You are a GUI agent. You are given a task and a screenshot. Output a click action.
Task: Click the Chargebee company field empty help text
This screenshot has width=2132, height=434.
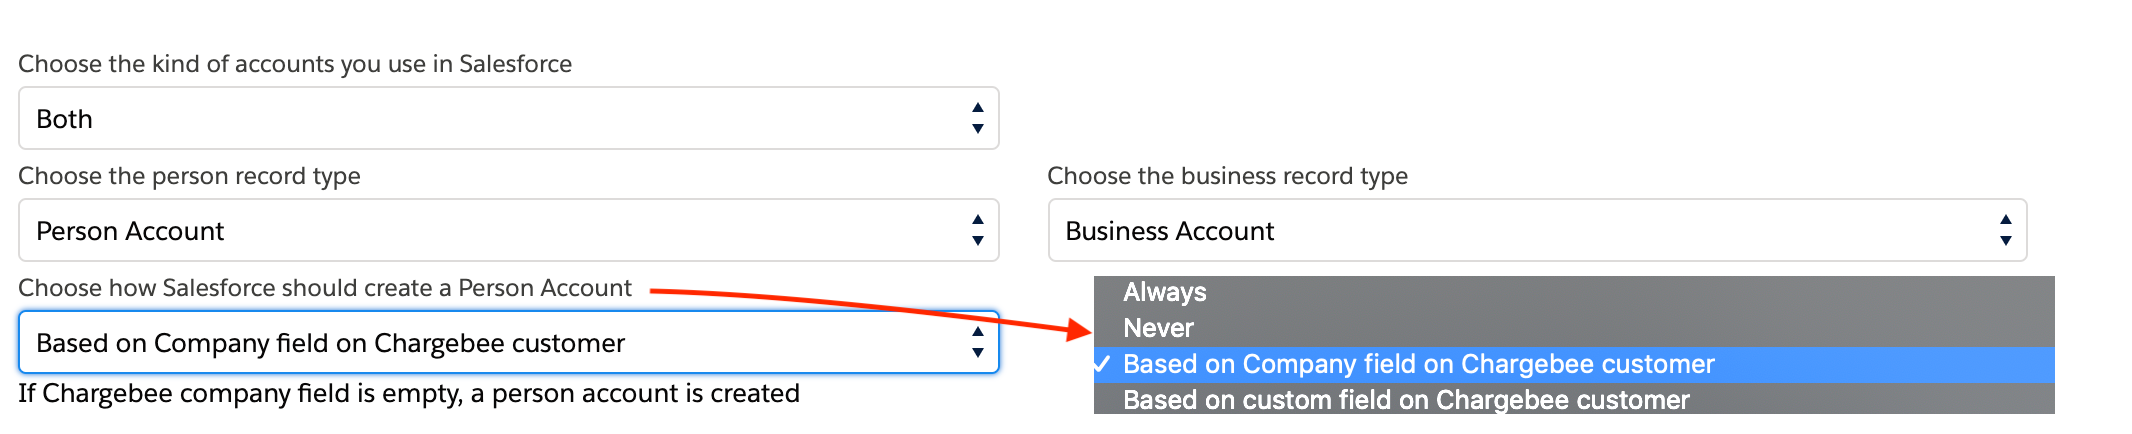click(408, 394)
